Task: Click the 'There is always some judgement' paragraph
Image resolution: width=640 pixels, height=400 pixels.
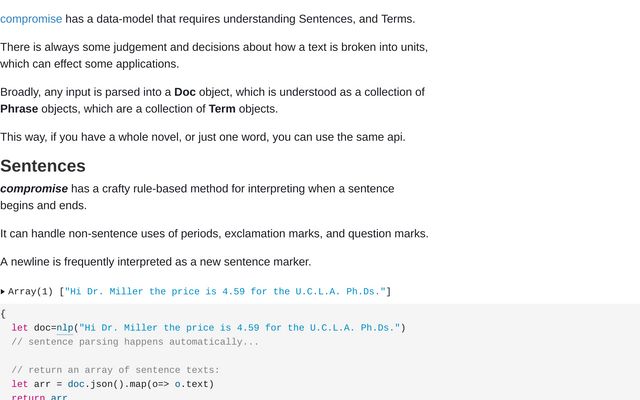Action: coord(214,56)
